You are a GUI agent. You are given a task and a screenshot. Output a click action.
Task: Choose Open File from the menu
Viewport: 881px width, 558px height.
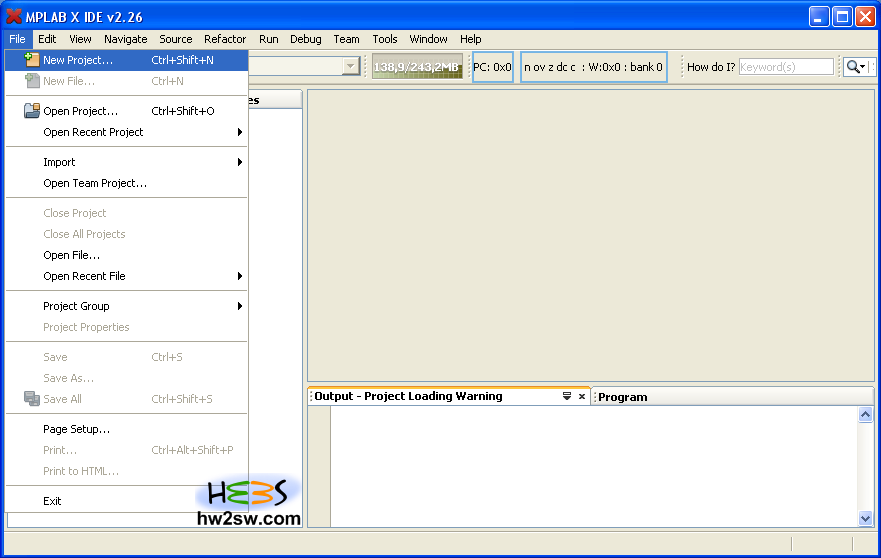point(127,255)
